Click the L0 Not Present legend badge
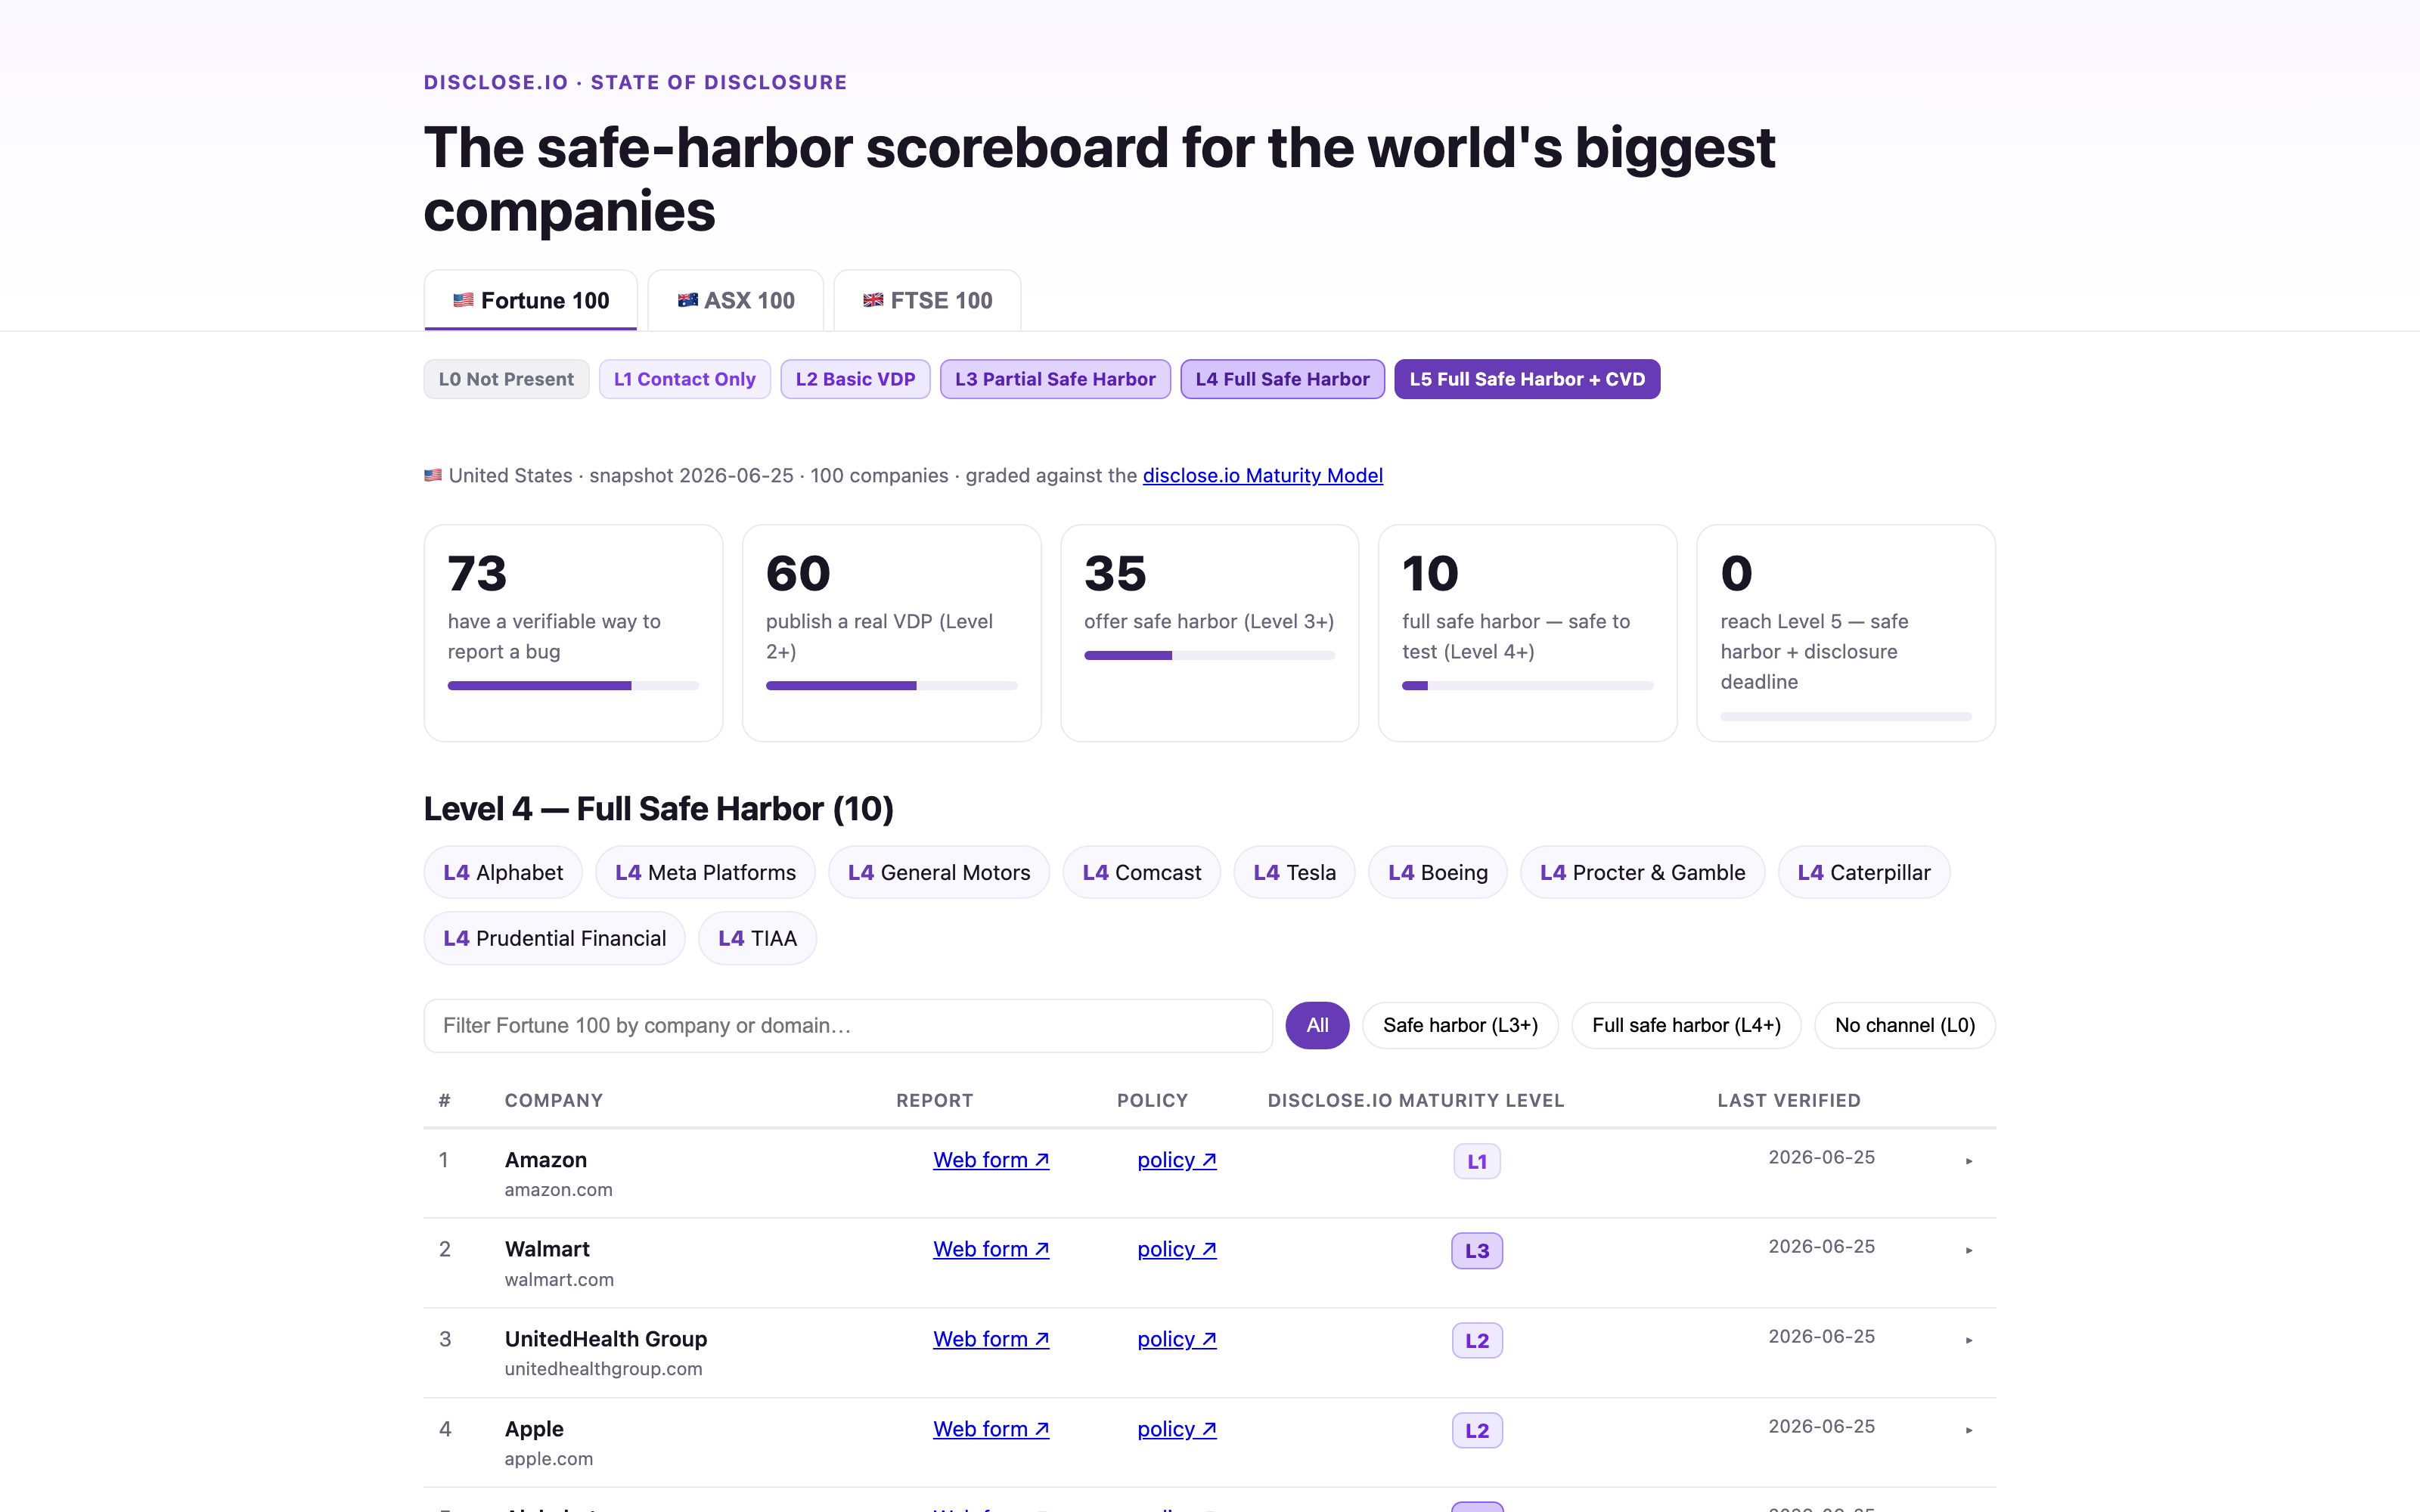This screenshot has width=2420, height=1512. (x=506, y=379)
